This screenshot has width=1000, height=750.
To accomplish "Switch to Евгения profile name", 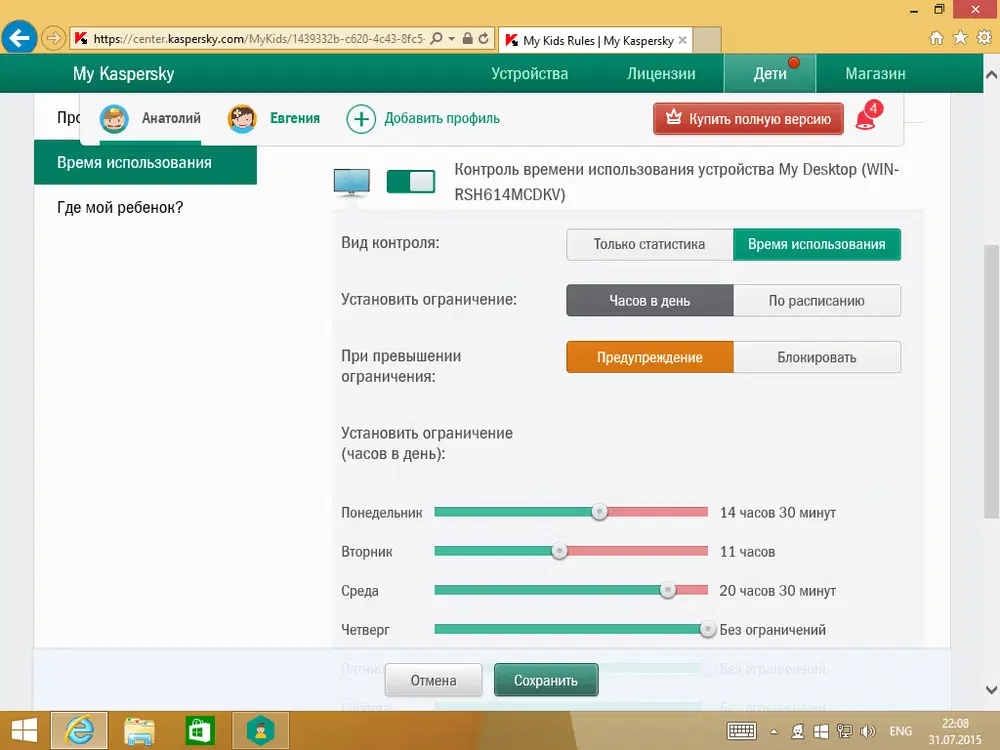I will [x=295, y=118].
